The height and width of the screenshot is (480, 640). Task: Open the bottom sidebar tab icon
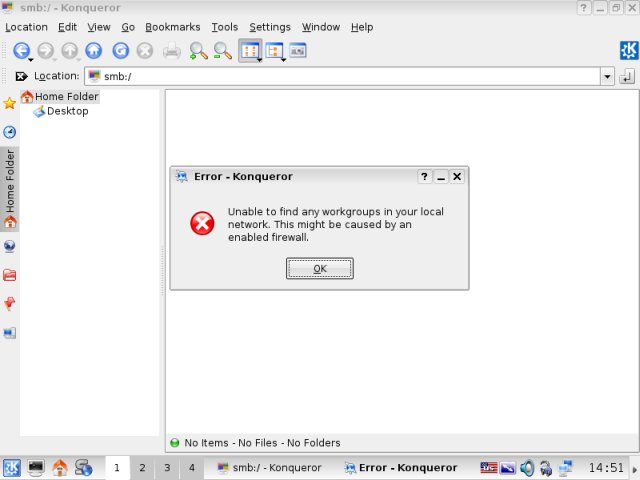pyautogui.click(x=9, y=333)
